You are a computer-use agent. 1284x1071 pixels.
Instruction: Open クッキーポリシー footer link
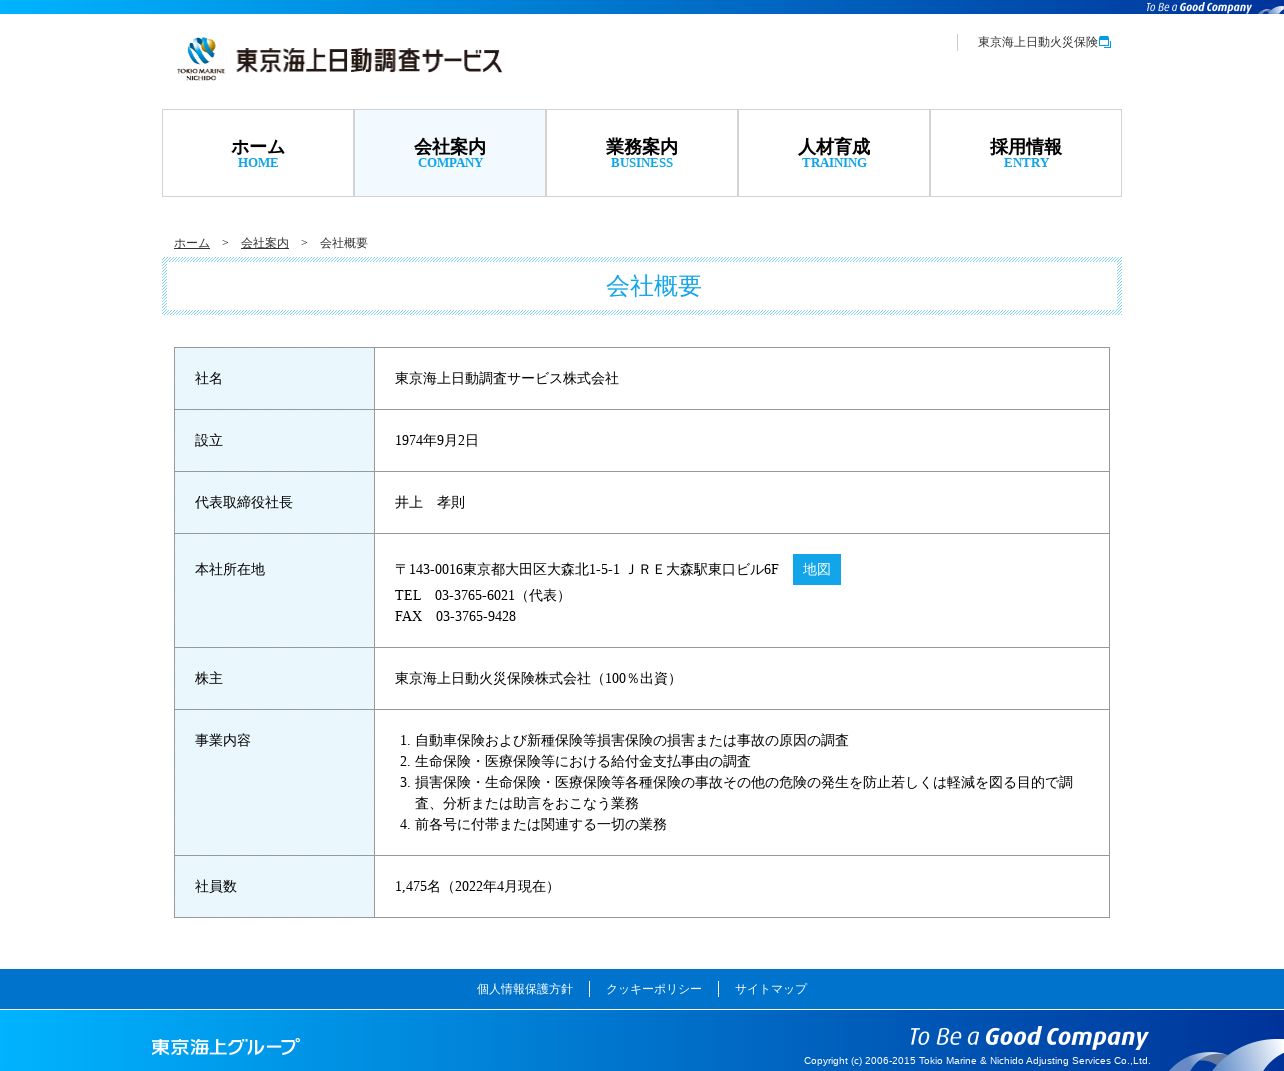tap(654, 989)
